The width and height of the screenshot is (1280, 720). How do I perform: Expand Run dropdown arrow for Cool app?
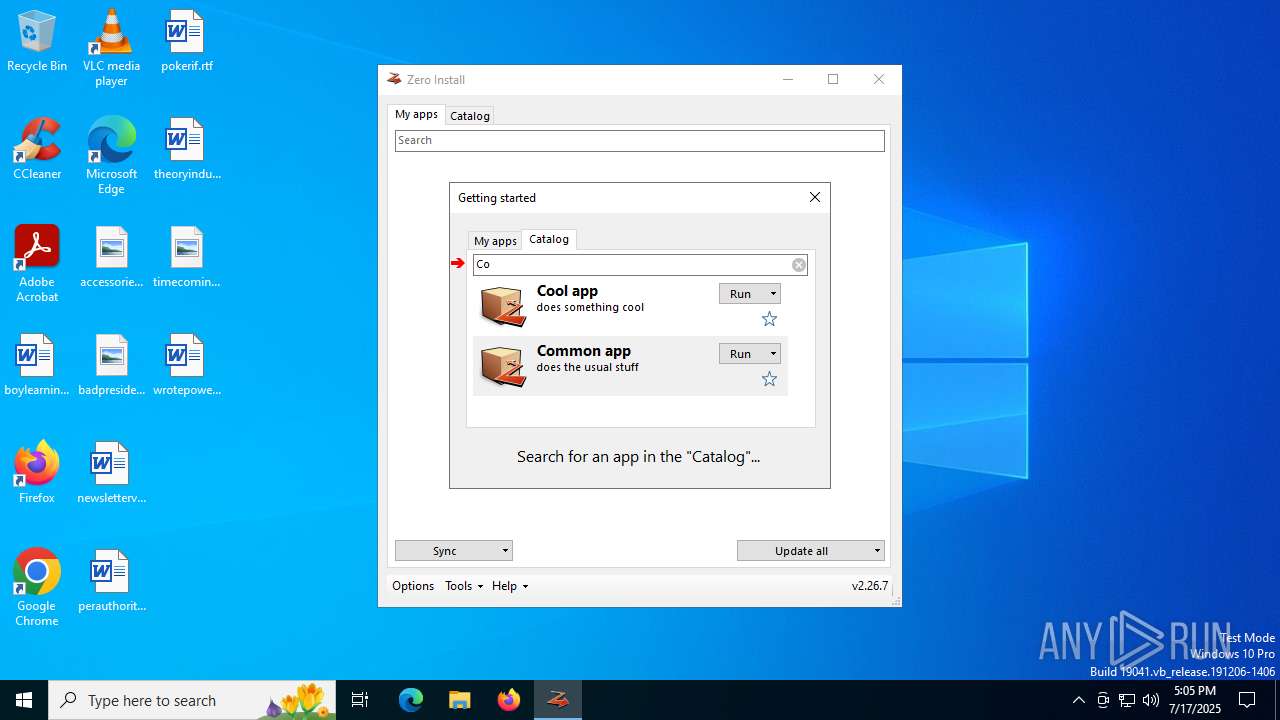click(773, 294)
